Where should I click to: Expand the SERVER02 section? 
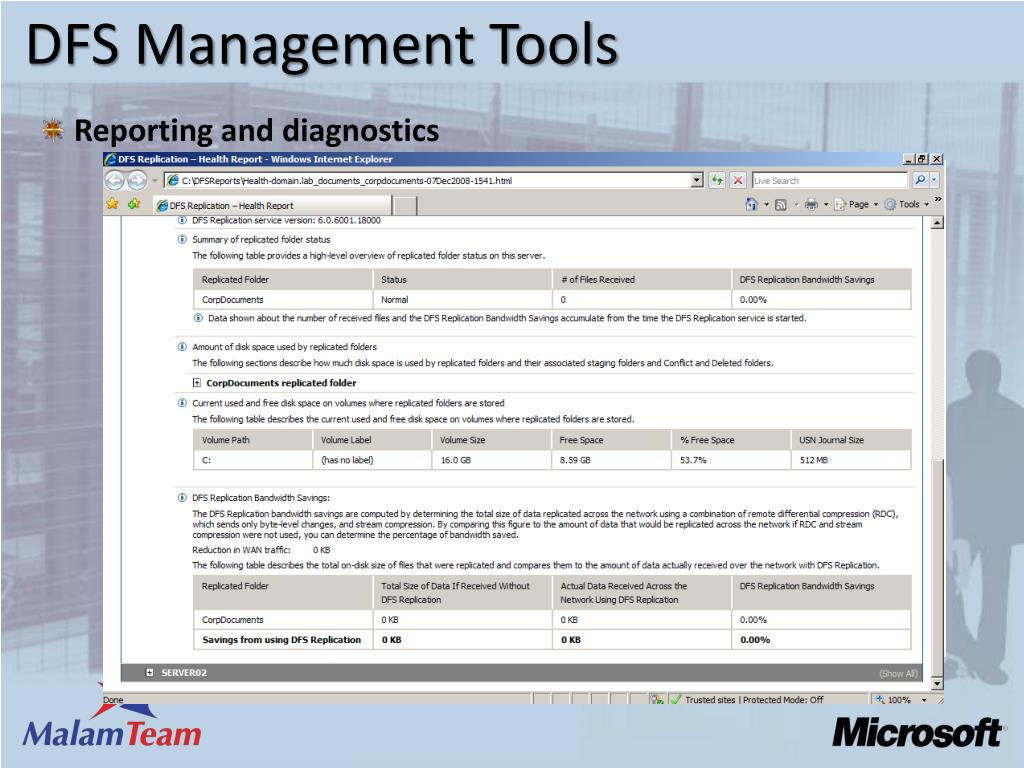pyautogui.click(x=150, y=672)
